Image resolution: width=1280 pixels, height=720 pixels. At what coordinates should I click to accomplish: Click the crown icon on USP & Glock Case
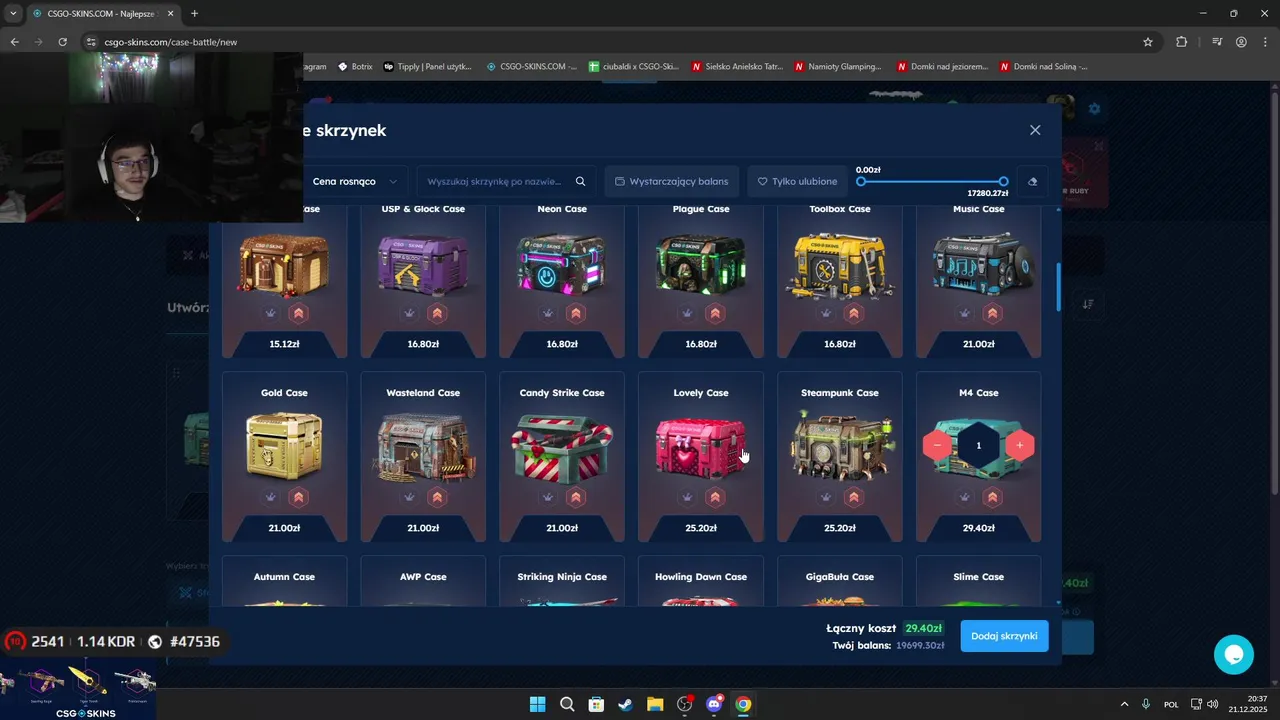[x=409, y=313]
